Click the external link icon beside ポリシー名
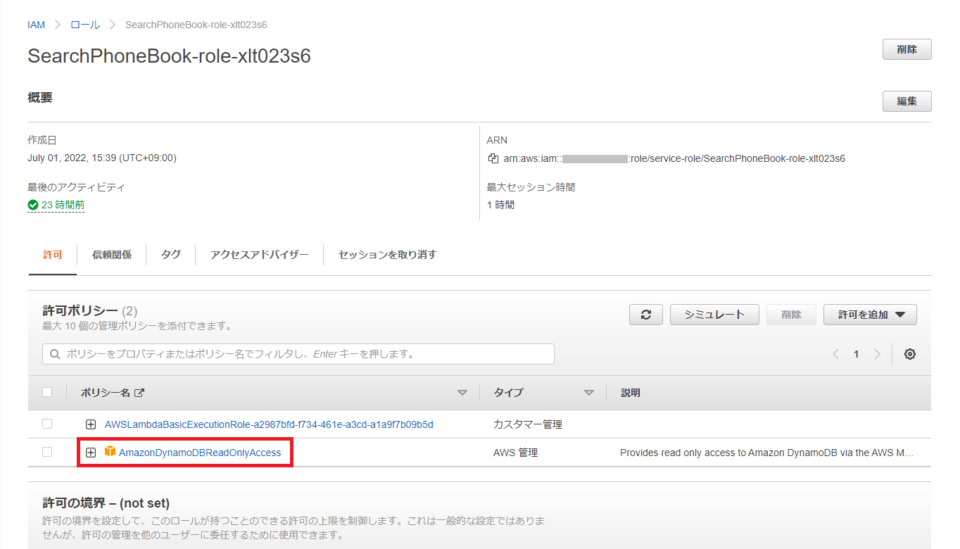Screen dimensions: 960x549 139,394
